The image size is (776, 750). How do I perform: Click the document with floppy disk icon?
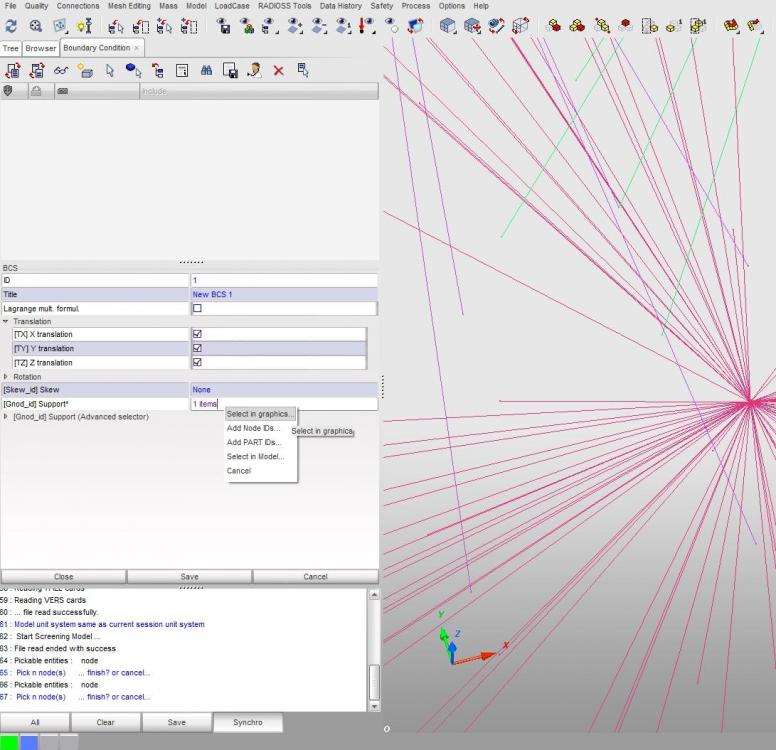(x=231, y=71)
